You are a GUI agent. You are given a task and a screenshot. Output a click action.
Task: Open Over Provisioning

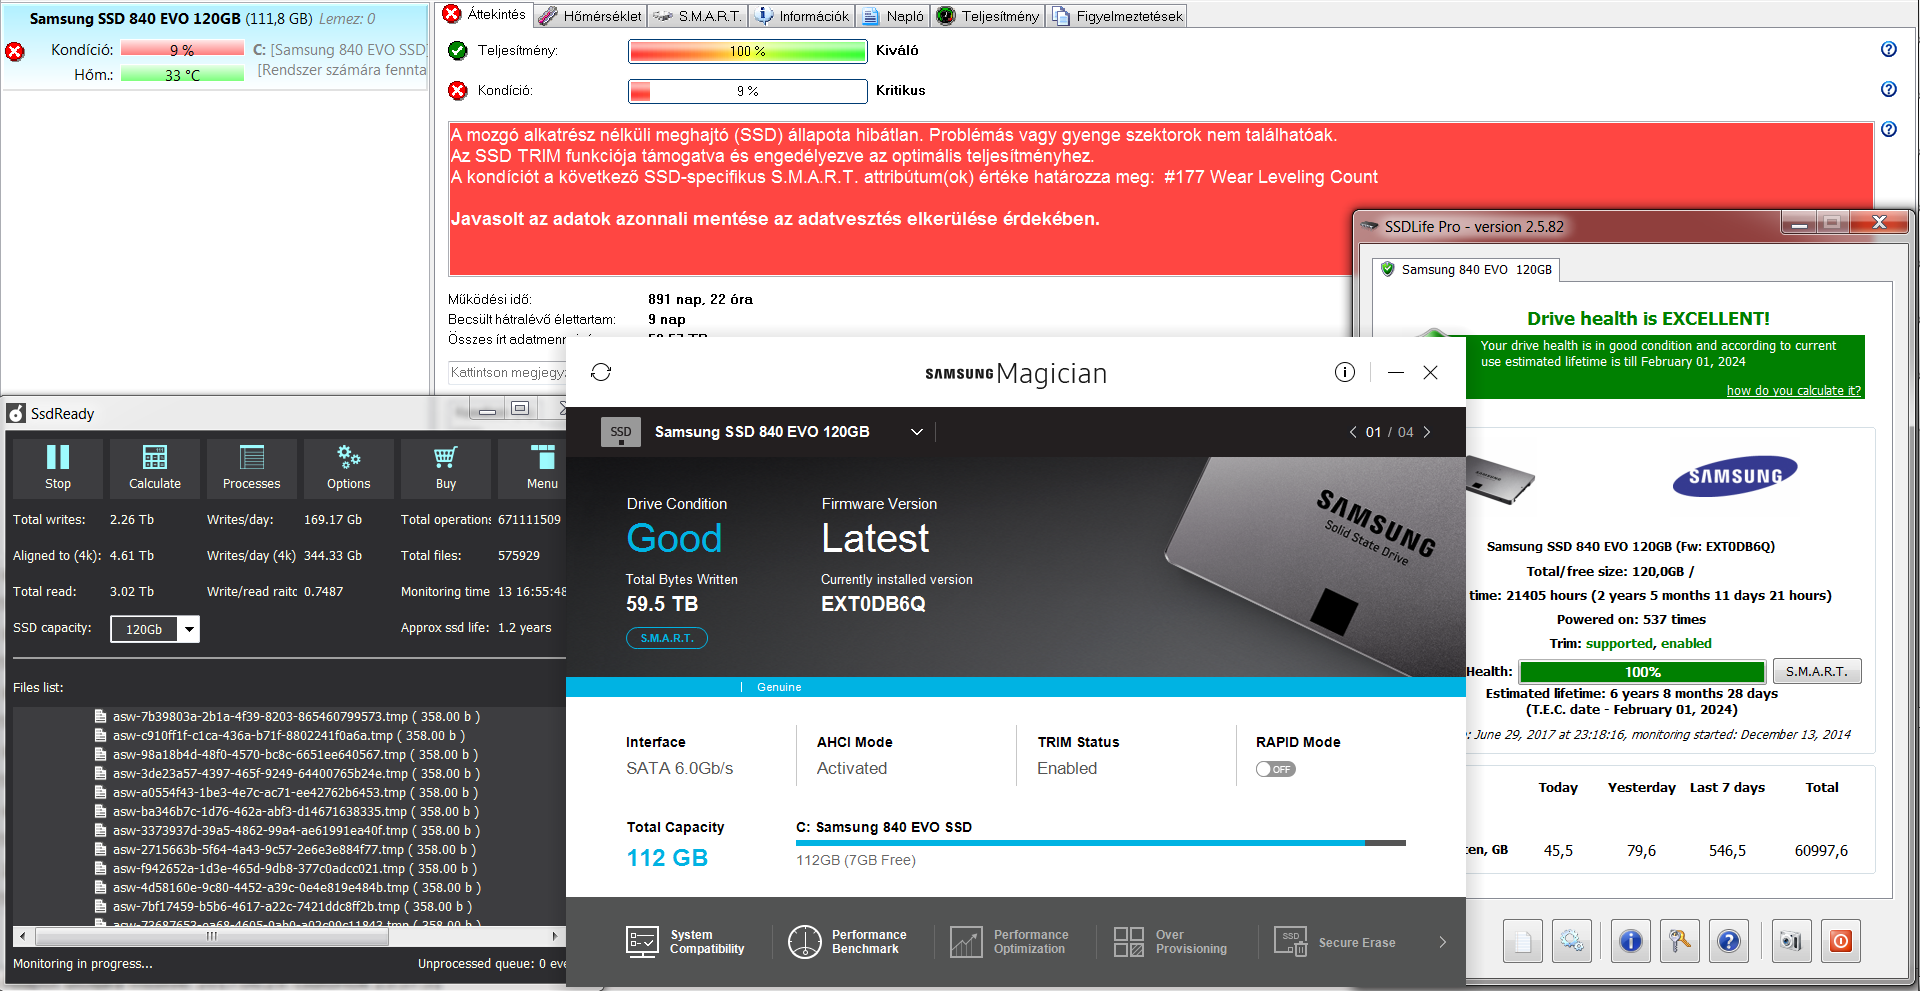1170,942
